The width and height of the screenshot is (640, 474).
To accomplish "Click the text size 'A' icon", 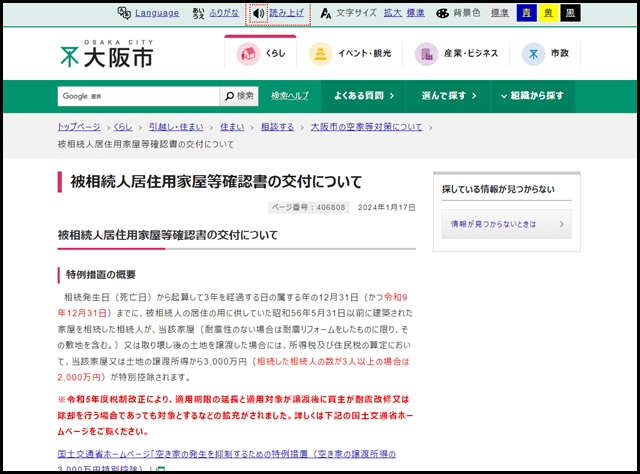I will click(x=325, y=13).
